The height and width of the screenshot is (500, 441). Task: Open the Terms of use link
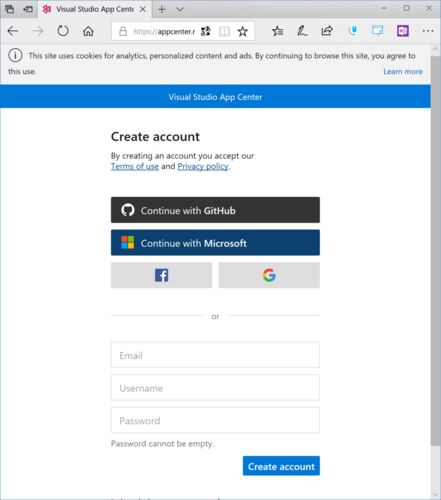135,166
